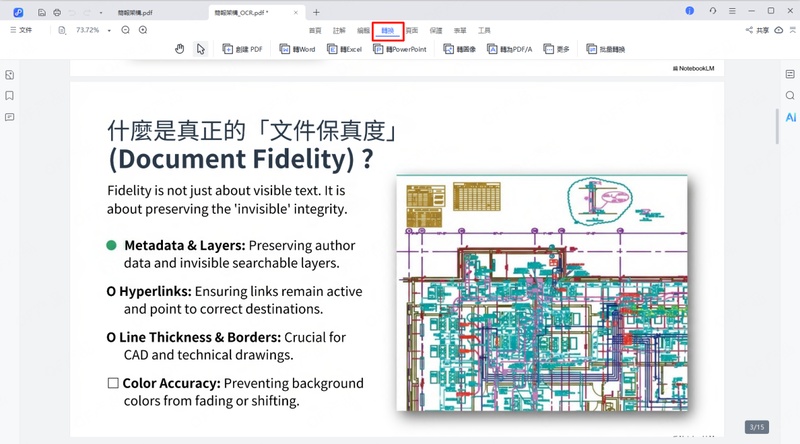The height and width of the screenshot is (444, 800).
Task: Open the 編輯 ribbon tab
Action: point(363,31)
